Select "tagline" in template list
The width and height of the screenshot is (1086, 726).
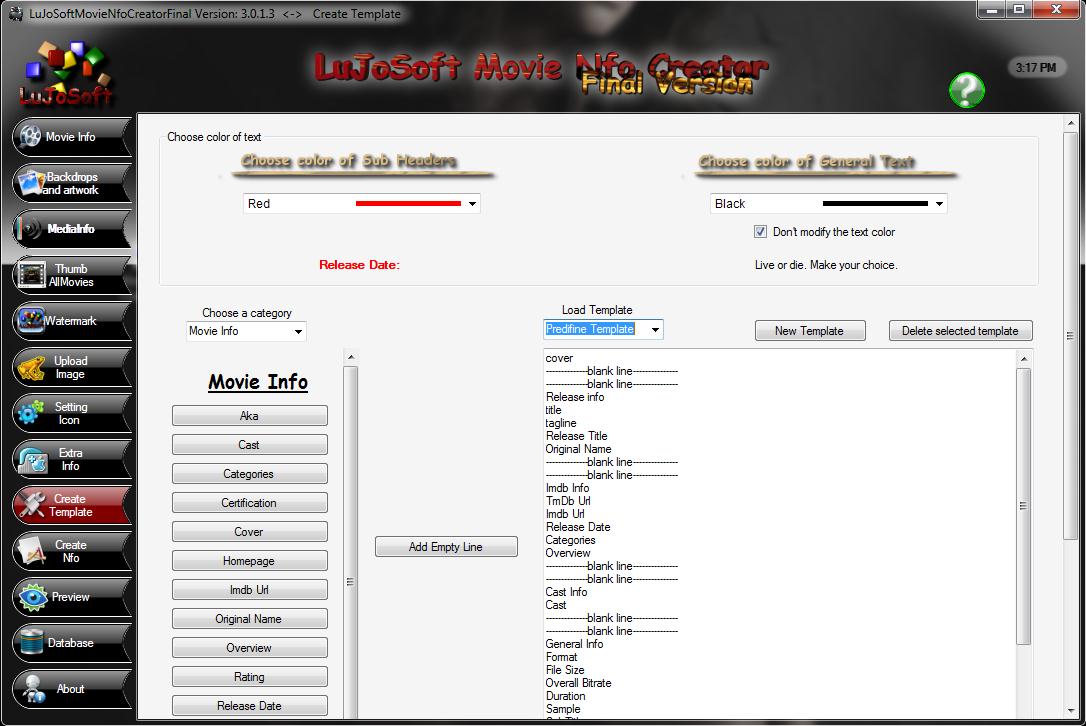click(x=560, y=423)
